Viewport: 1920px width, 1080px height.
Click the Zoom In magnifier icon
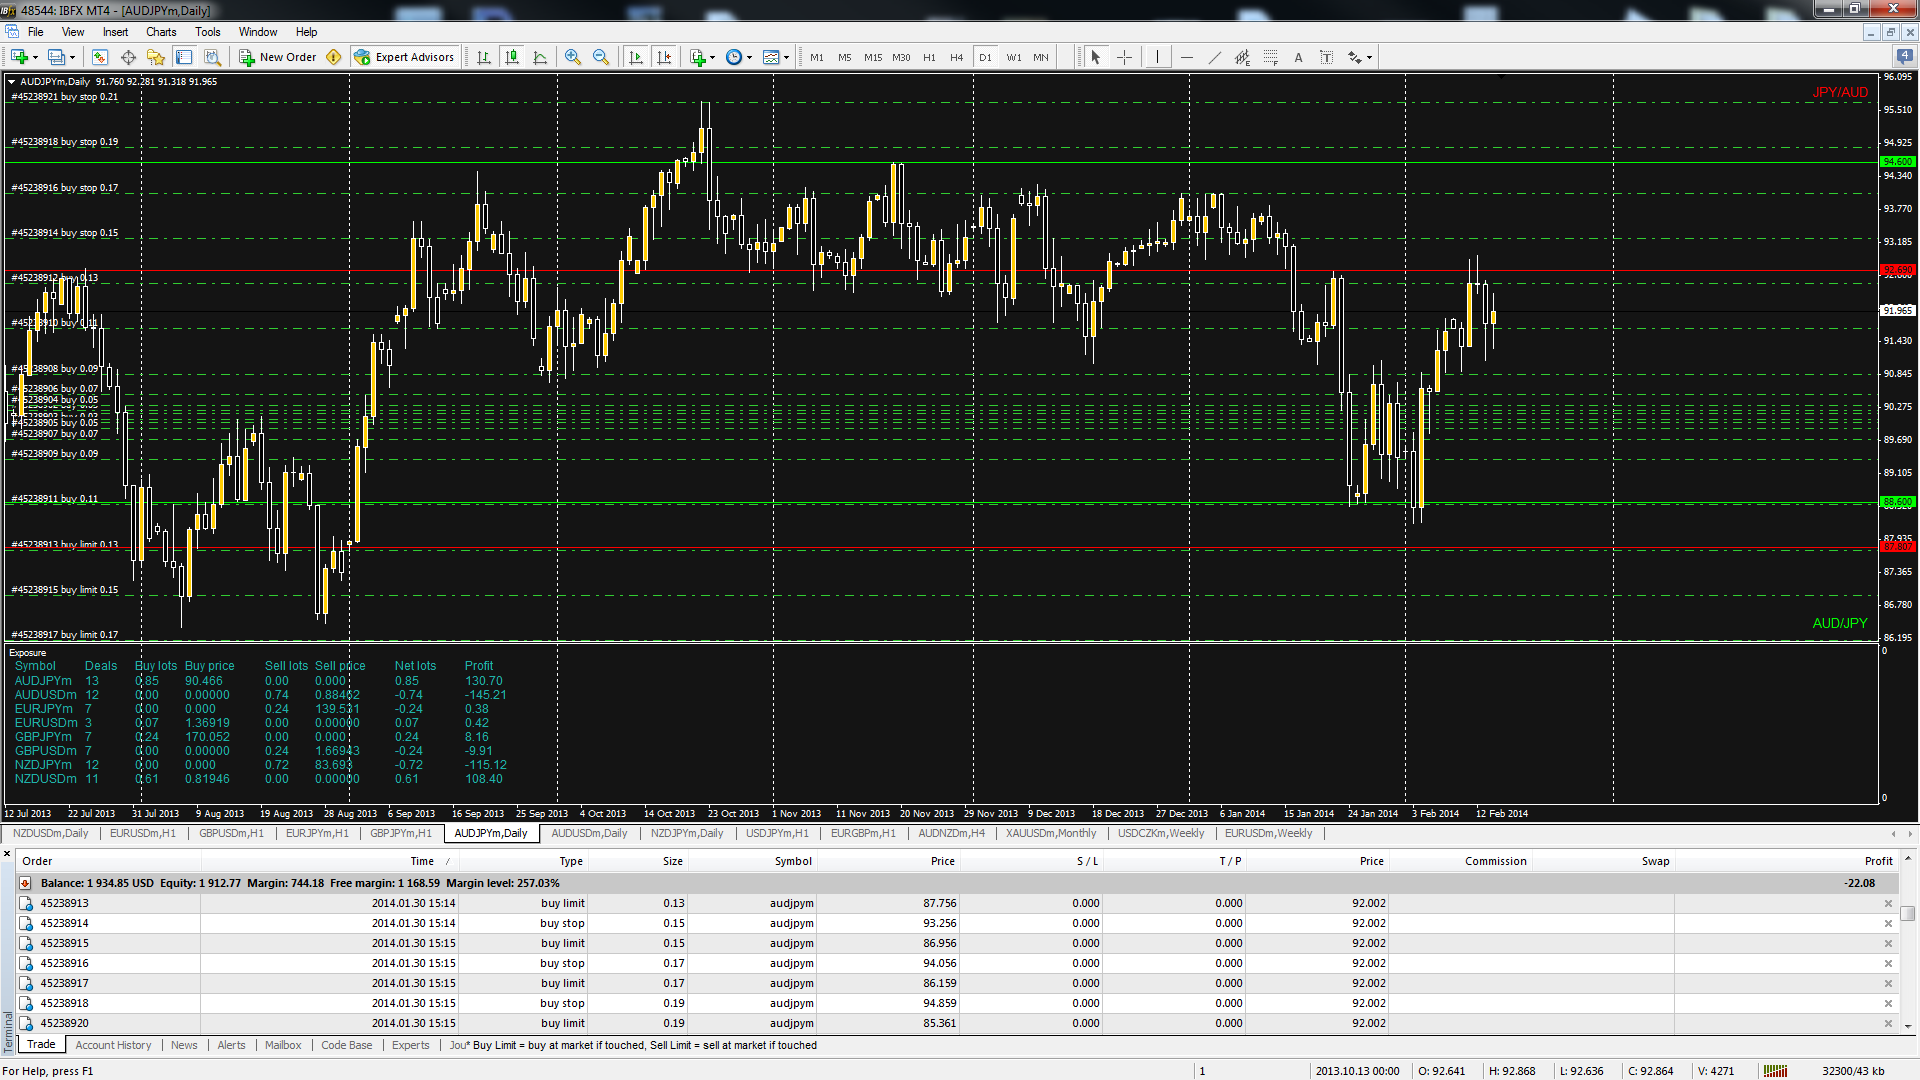(572, 57)
